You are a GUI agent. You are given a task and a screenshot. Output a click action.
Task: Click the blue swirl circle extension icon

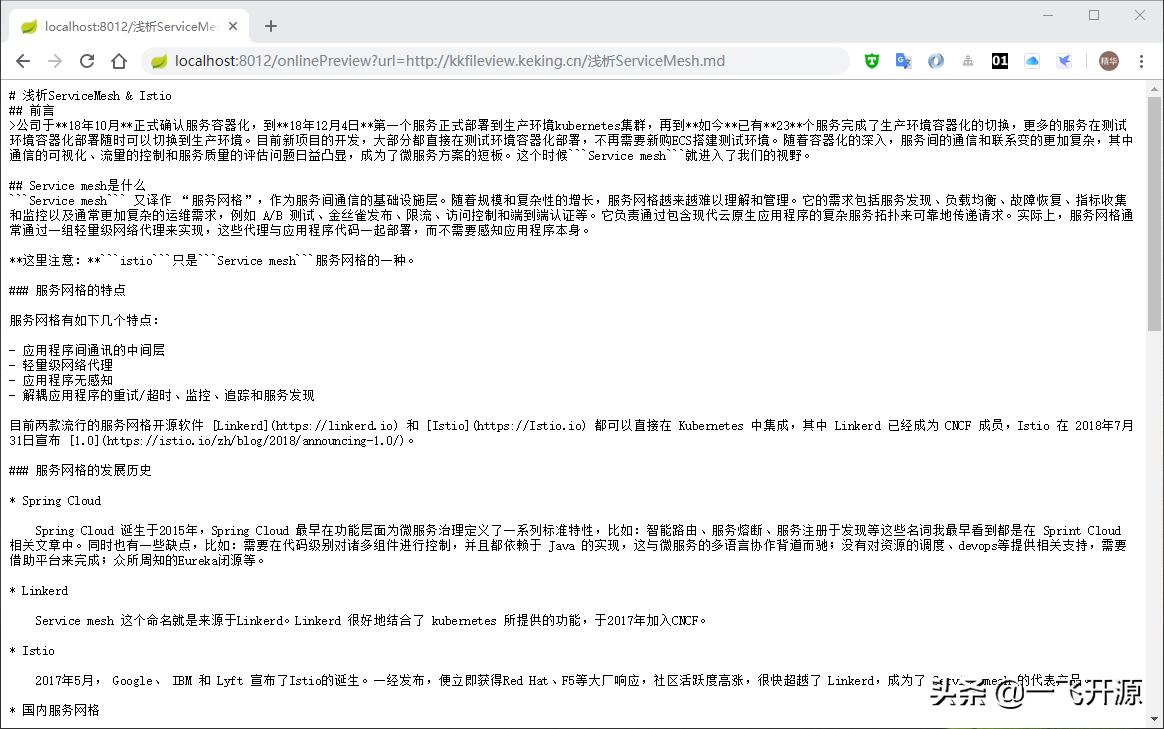(935, 61)
